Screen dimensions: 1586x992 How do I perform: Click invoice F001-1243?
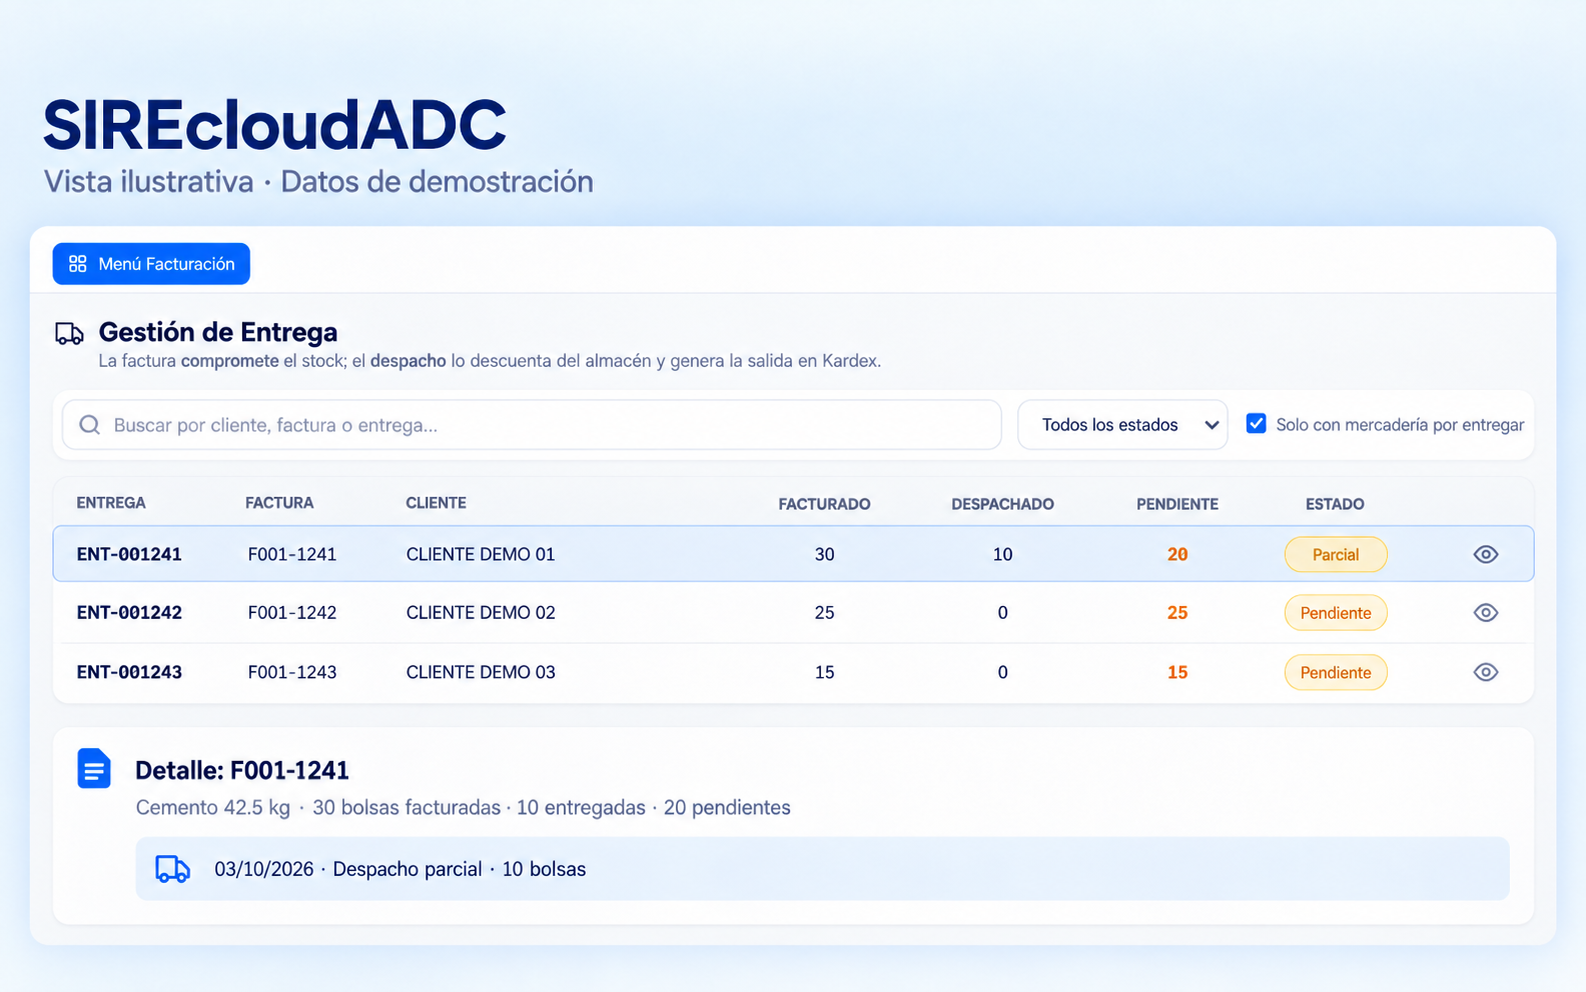(292, 672)
